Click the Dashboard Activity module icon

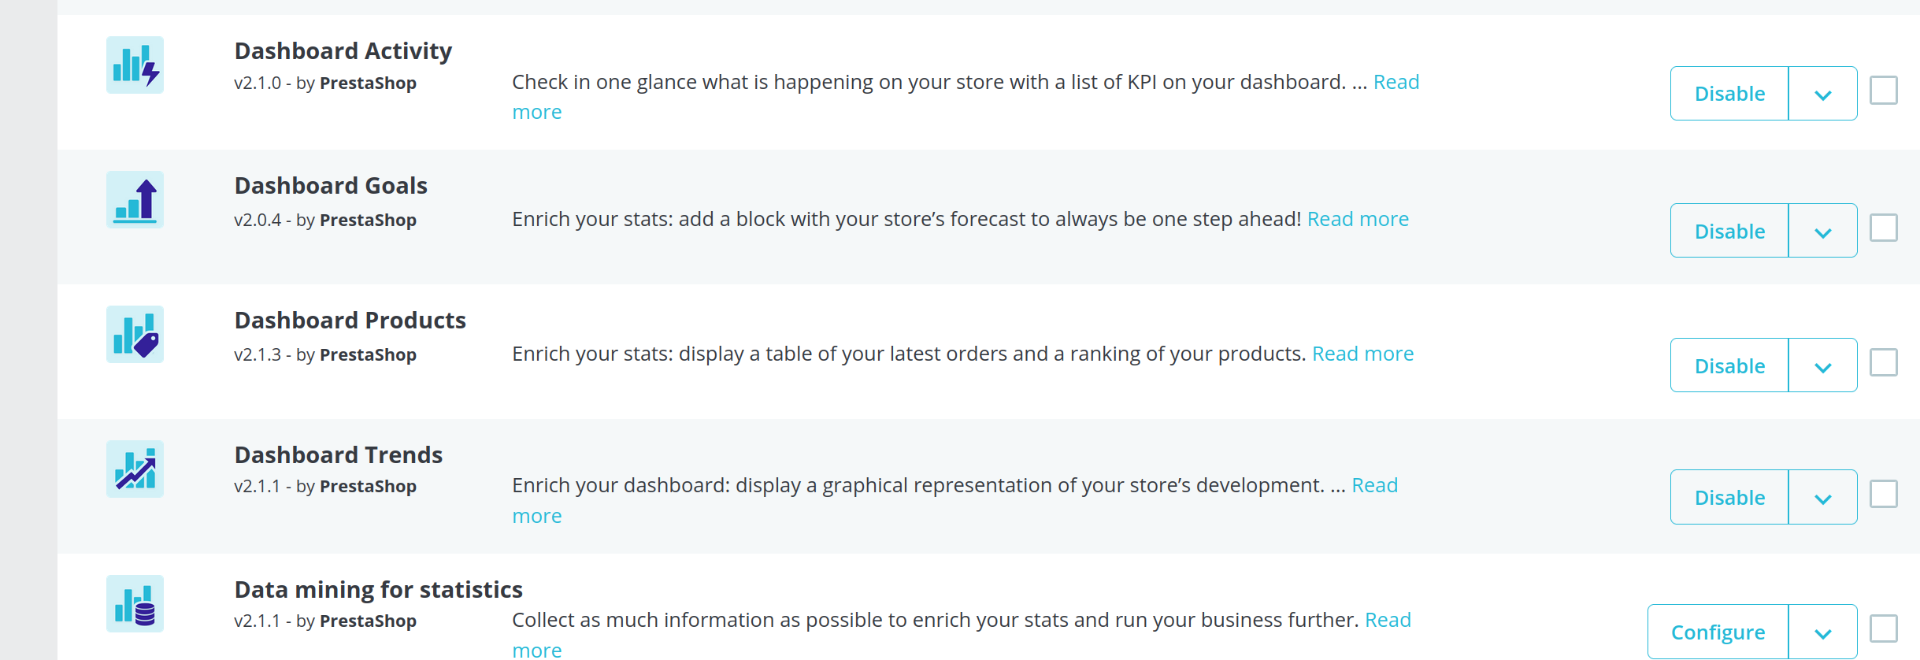(x=135, y=65)
